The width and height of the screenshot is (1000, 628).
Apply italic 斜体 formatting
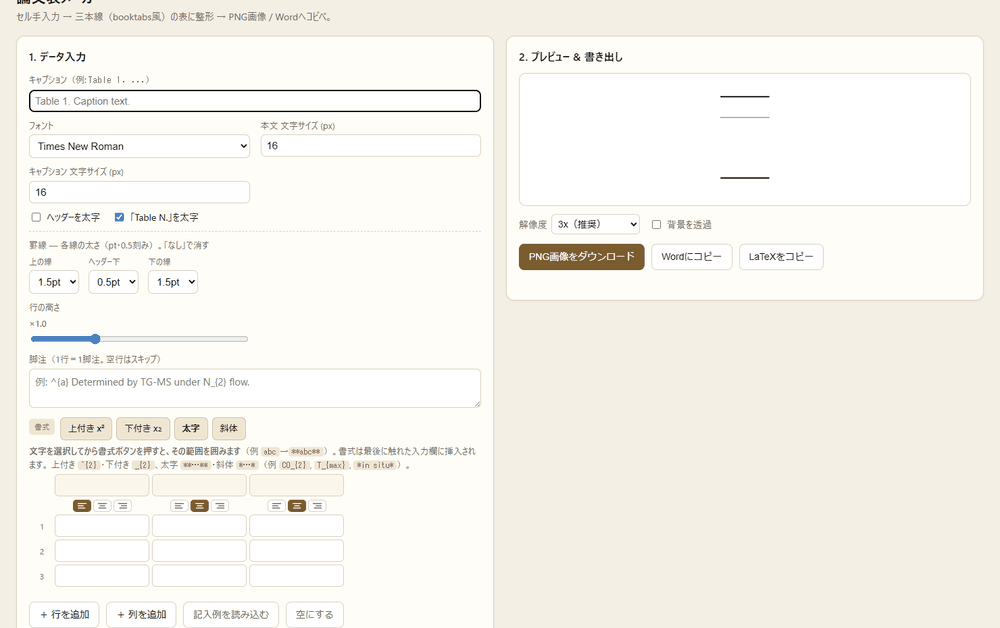coord(229,428)
